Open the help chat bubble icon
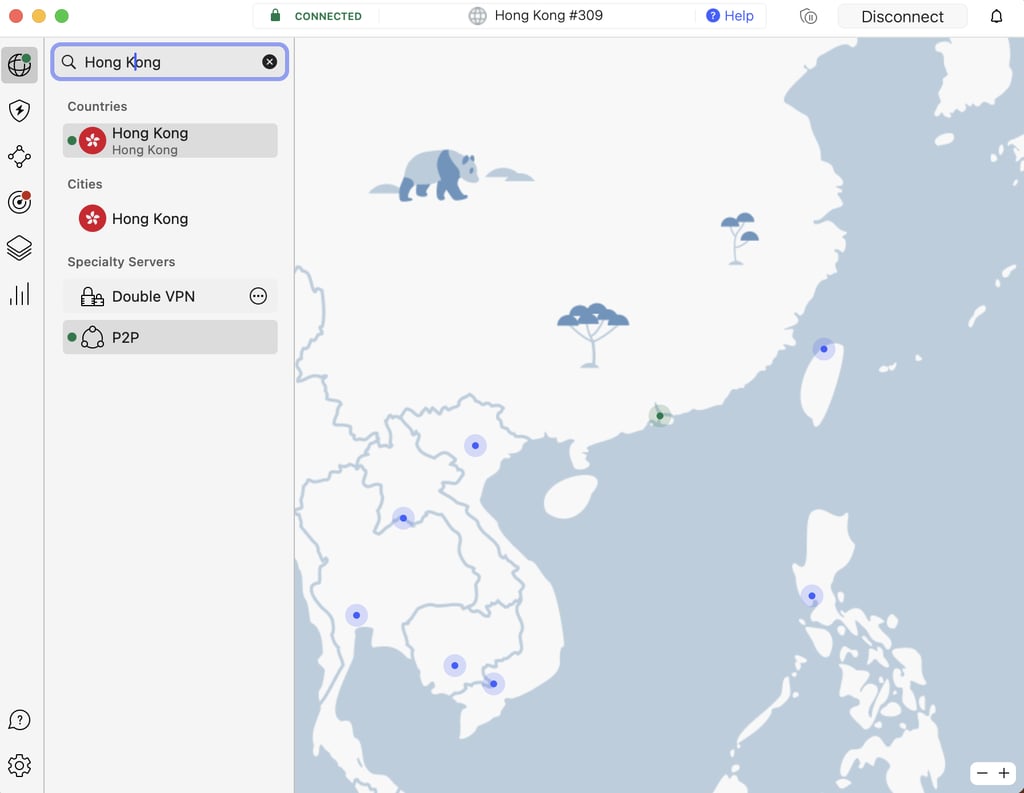Image resolution: width=1024 pixels, height=793 pixels. click(20, 720)
